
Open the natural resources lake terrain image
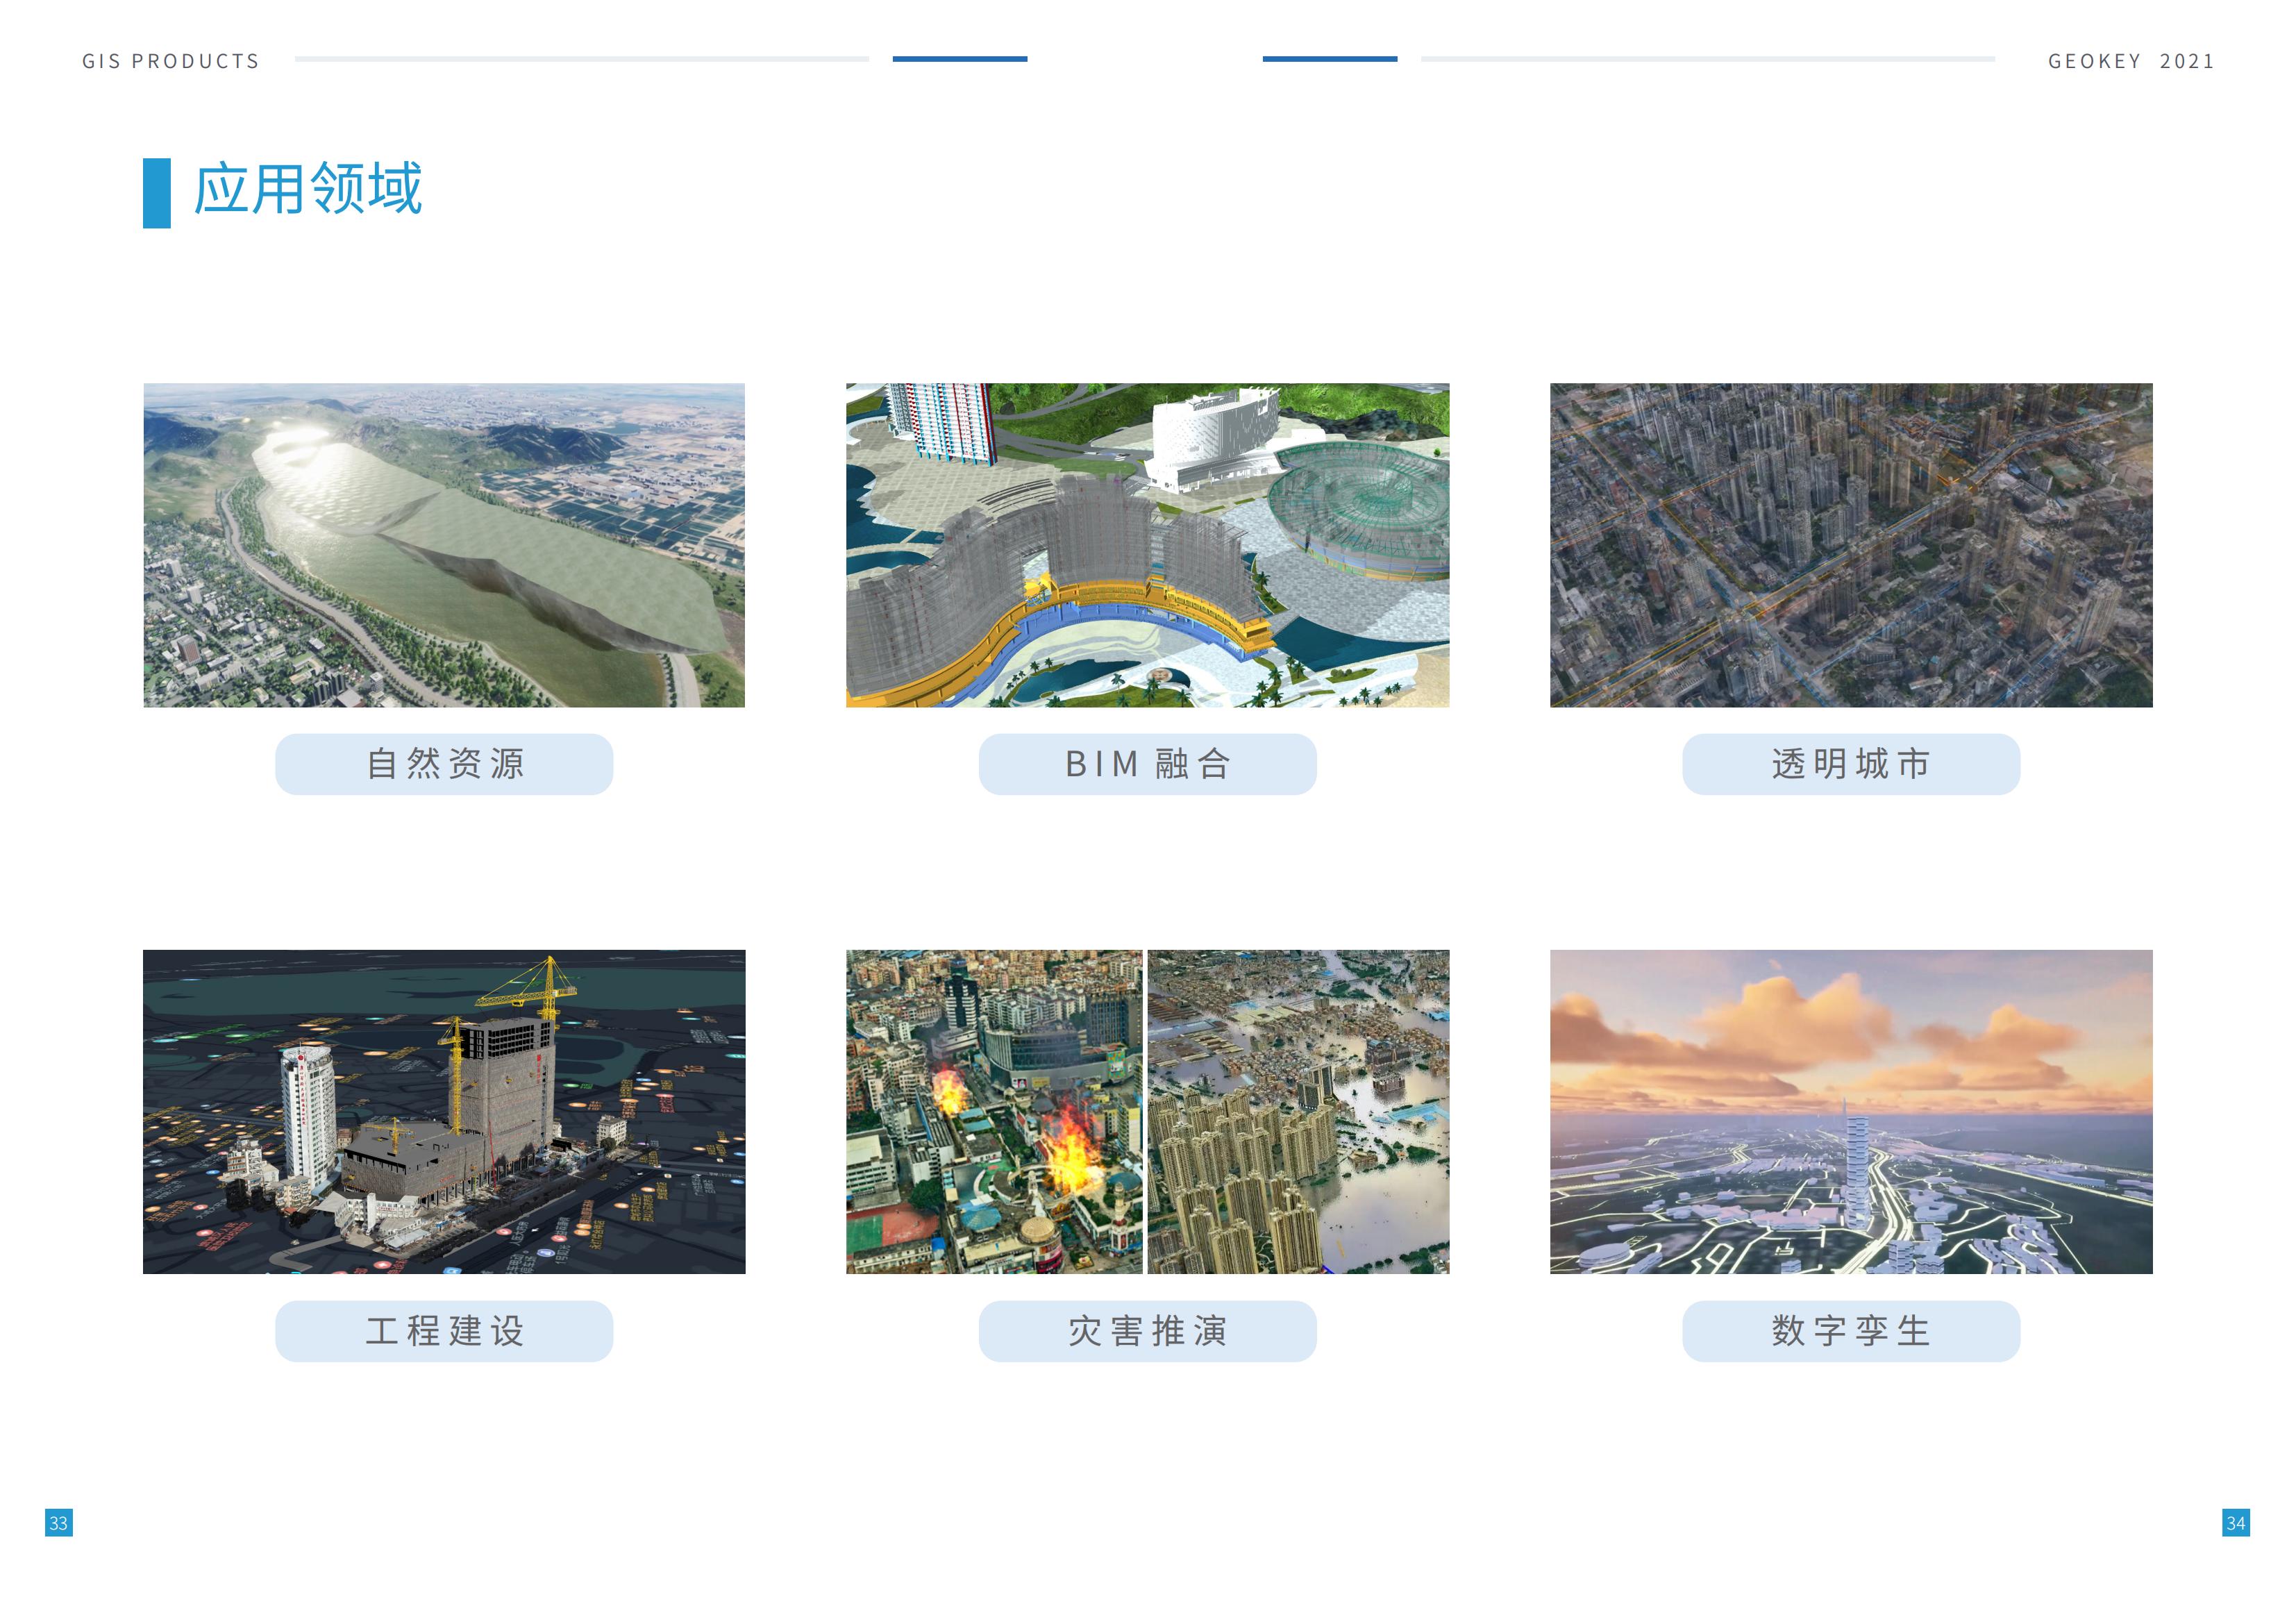pyautogui.click(x=444, y=545)
